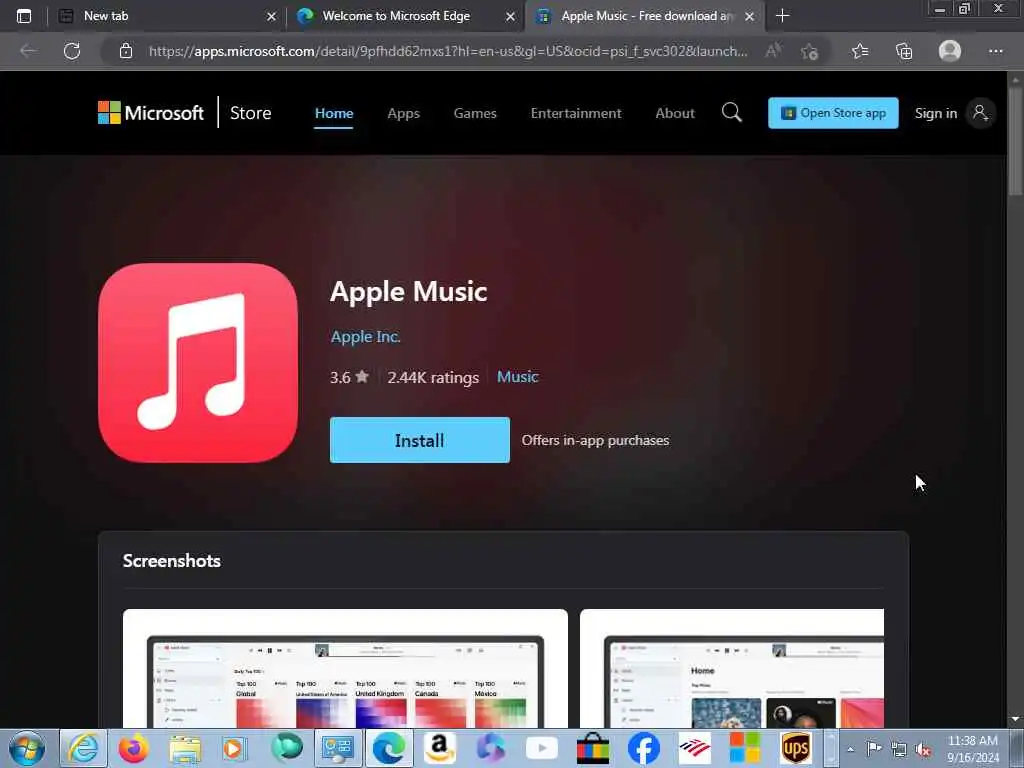
Task: Open the Store search magnifier icon
Action: (x=731, y=112)
